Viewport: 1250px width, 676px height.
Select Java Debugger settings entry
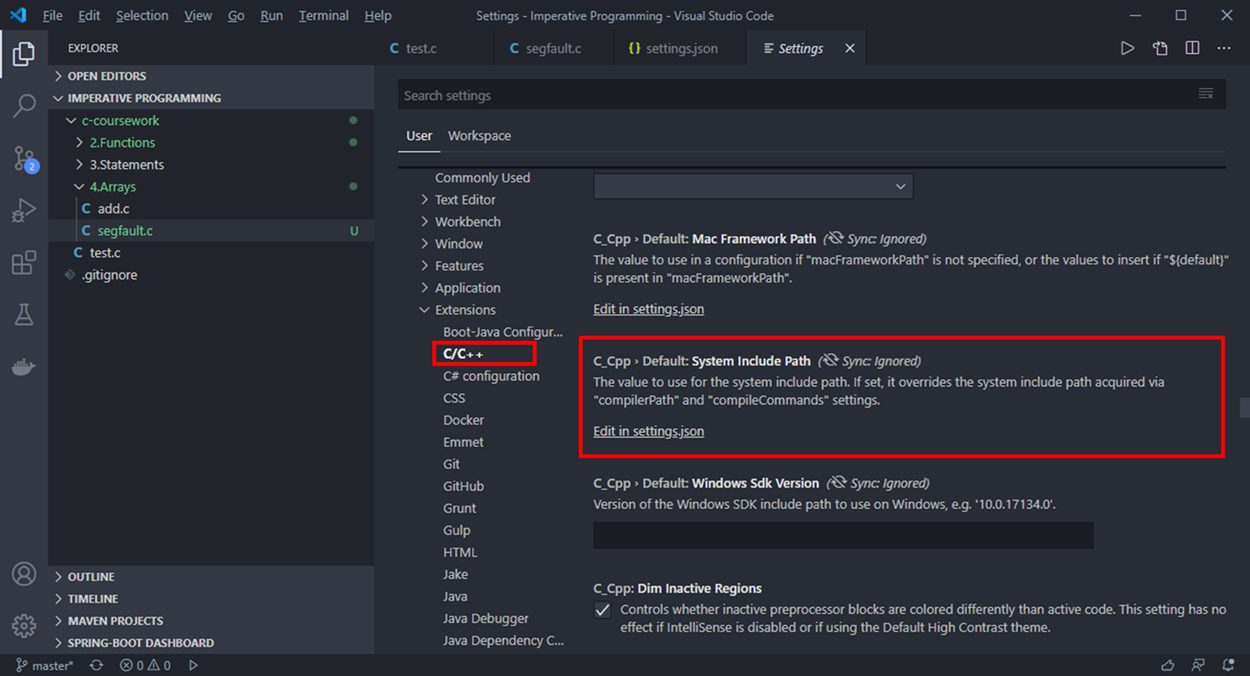pyautogui.click(x=485, y=618)
